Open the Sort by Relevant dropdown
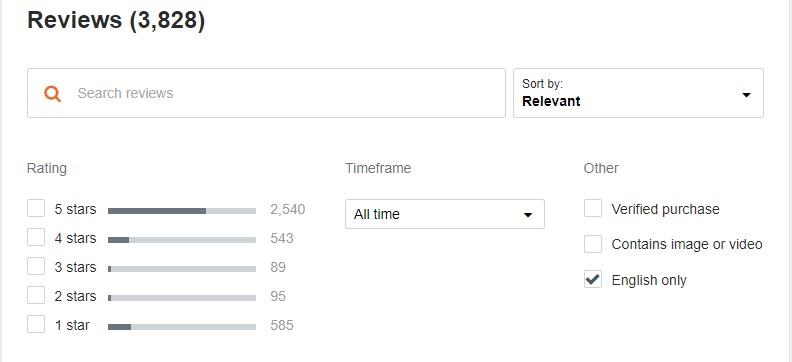The height and width of the screenshot is (362, 792). pos(638,93)
